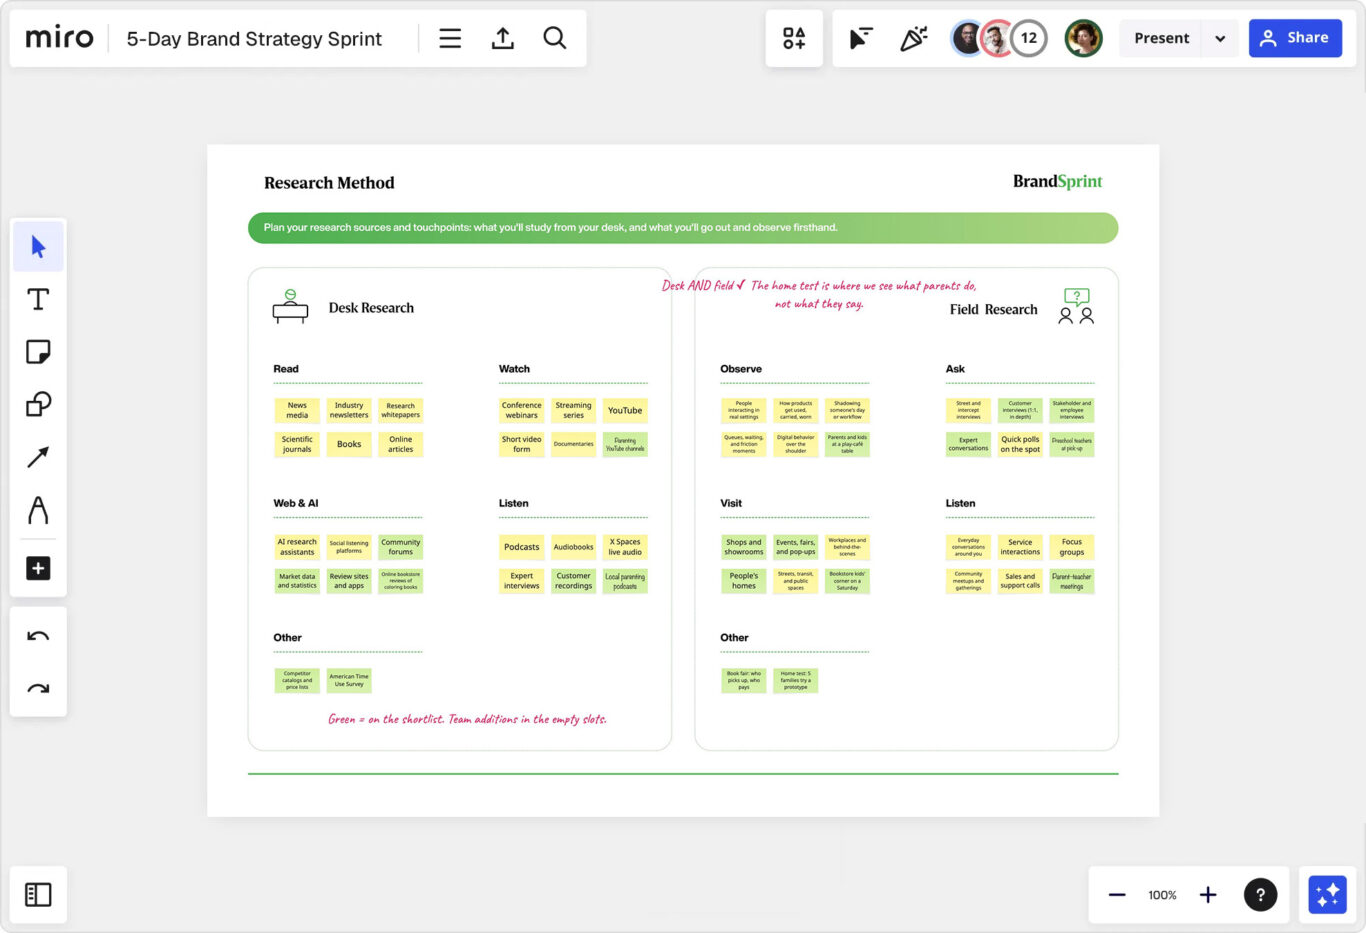
Task: Select the YouTube sticky note
Action: [x=625, y=411]
